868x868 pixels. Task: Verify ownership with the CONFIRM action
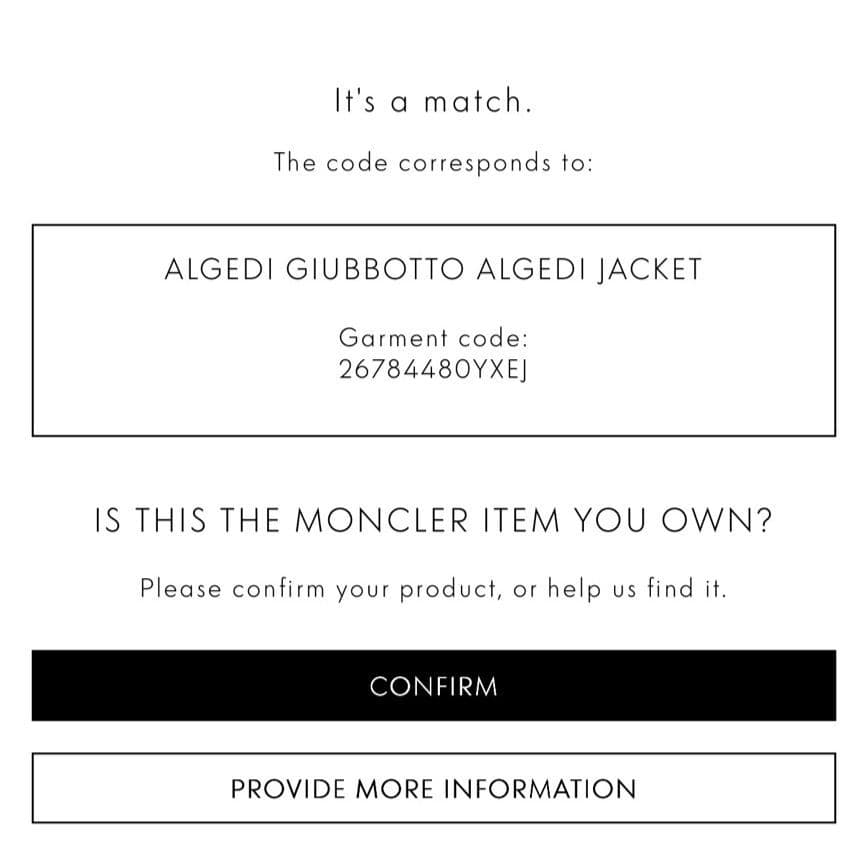coord(434,686)
